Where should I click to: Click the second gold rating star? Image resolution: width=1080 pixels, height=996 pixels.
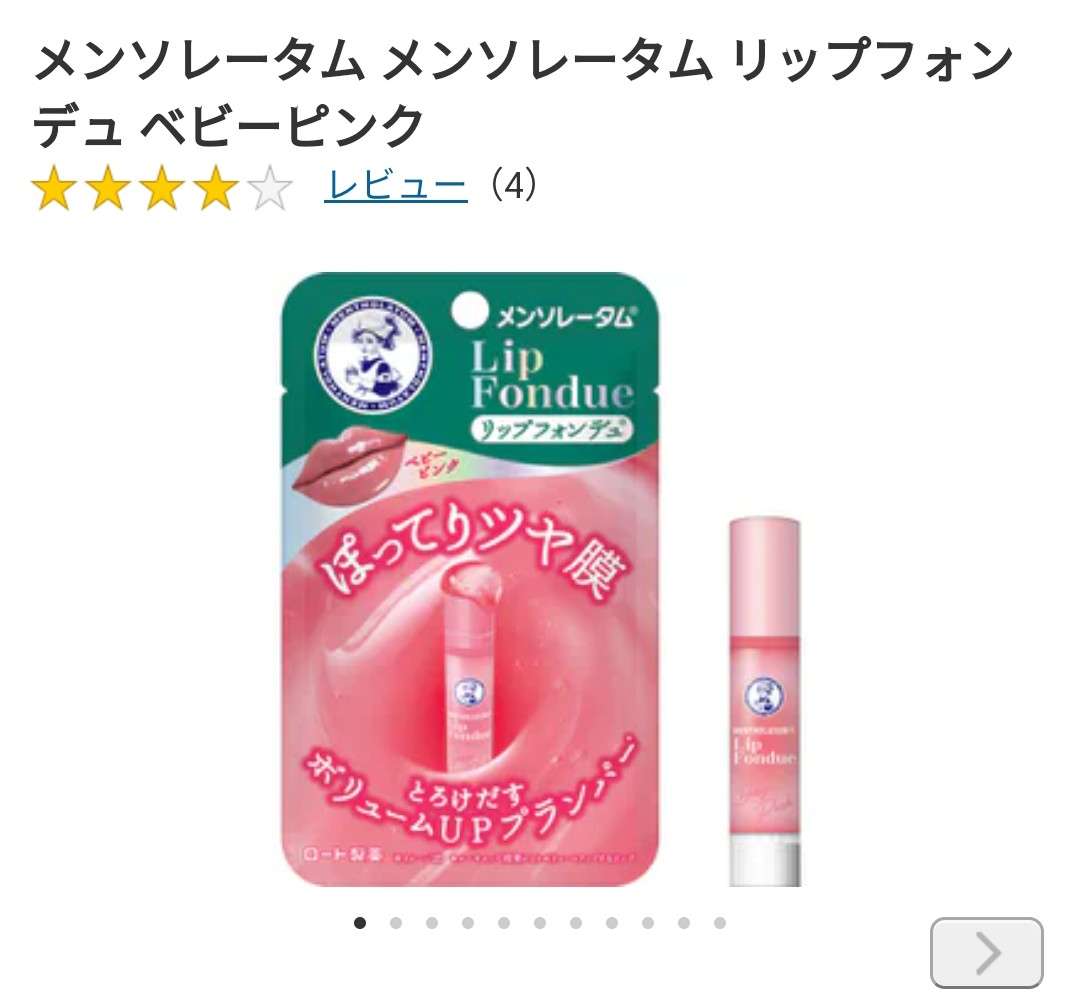pos(108,187)
